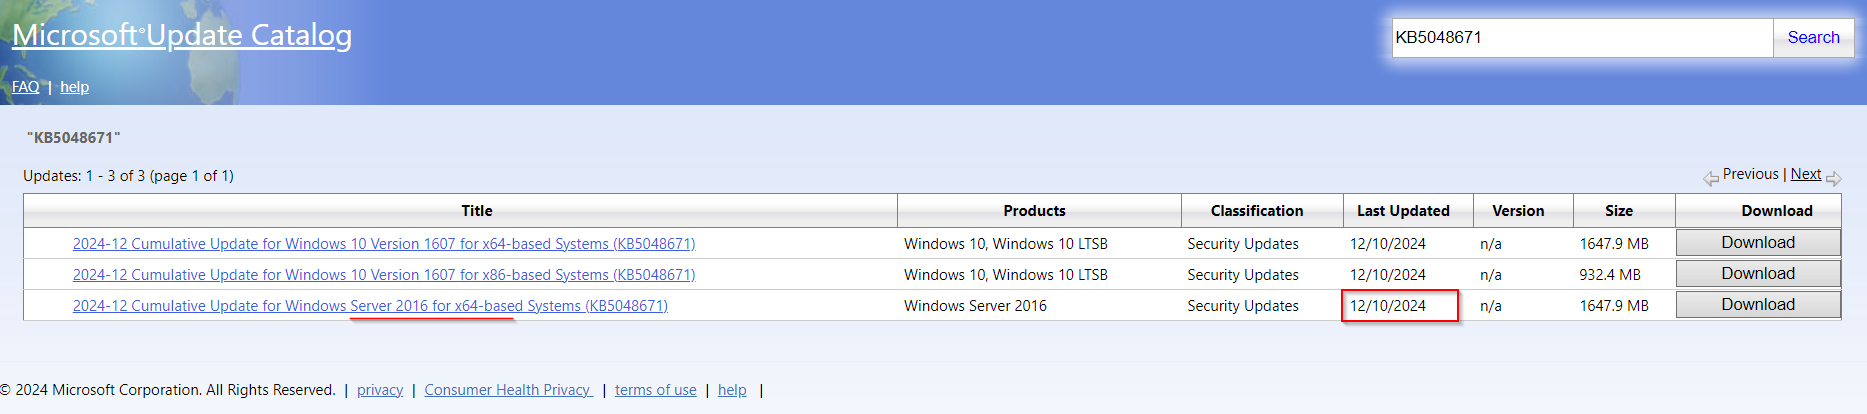Click the Previous page arrow icon

1711,178
